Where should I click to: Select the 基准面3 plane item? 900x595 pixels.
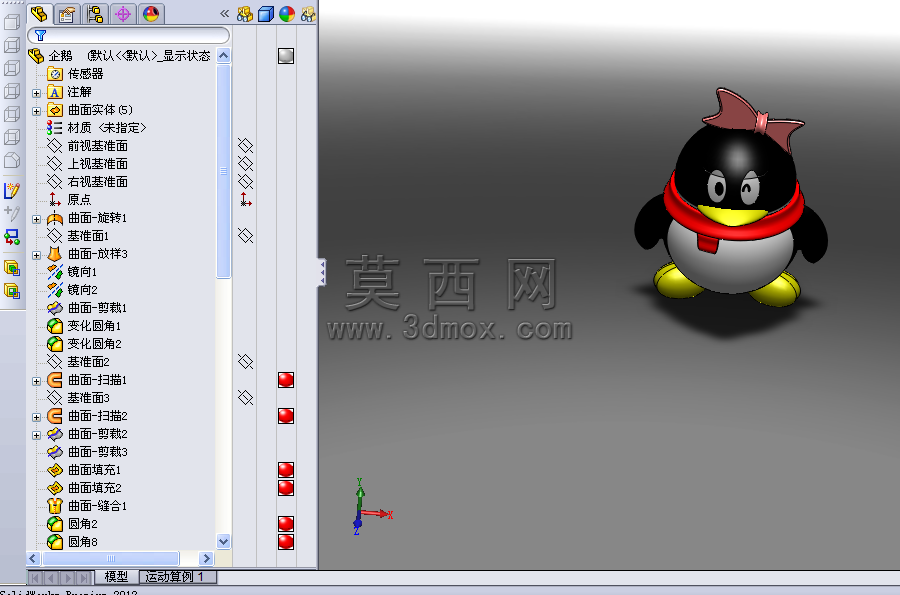click(78, 398)
